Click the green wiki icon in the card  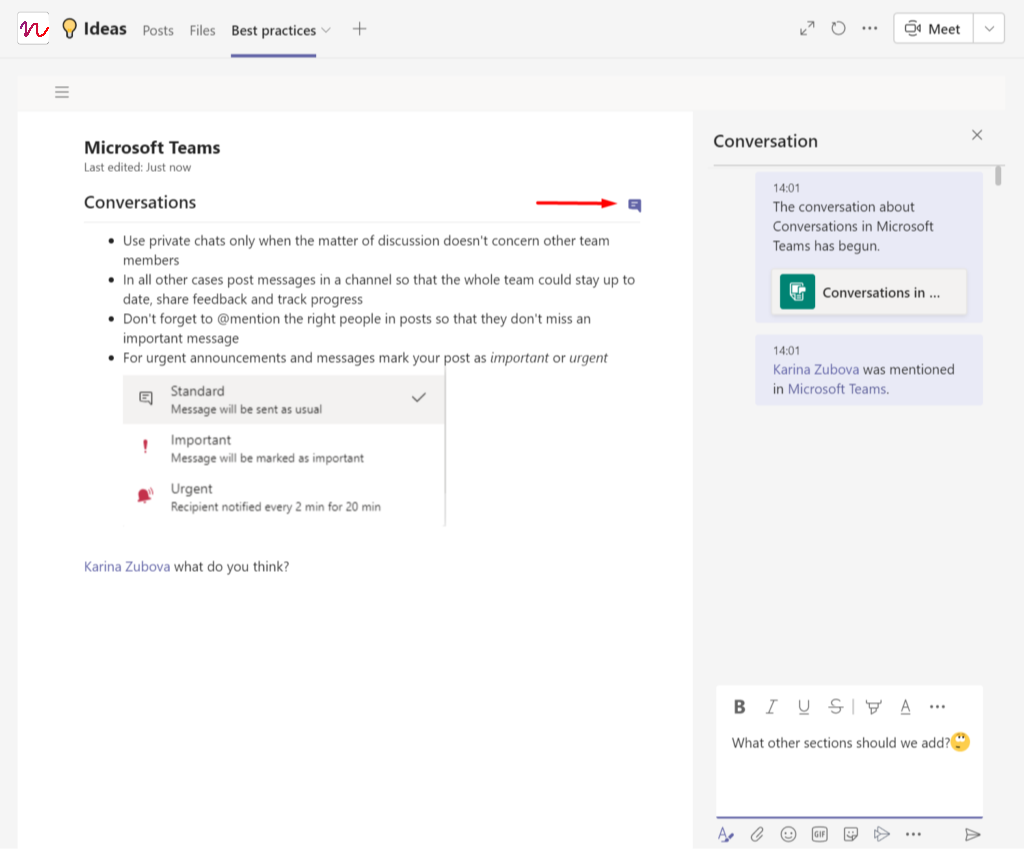pos(797,291)
